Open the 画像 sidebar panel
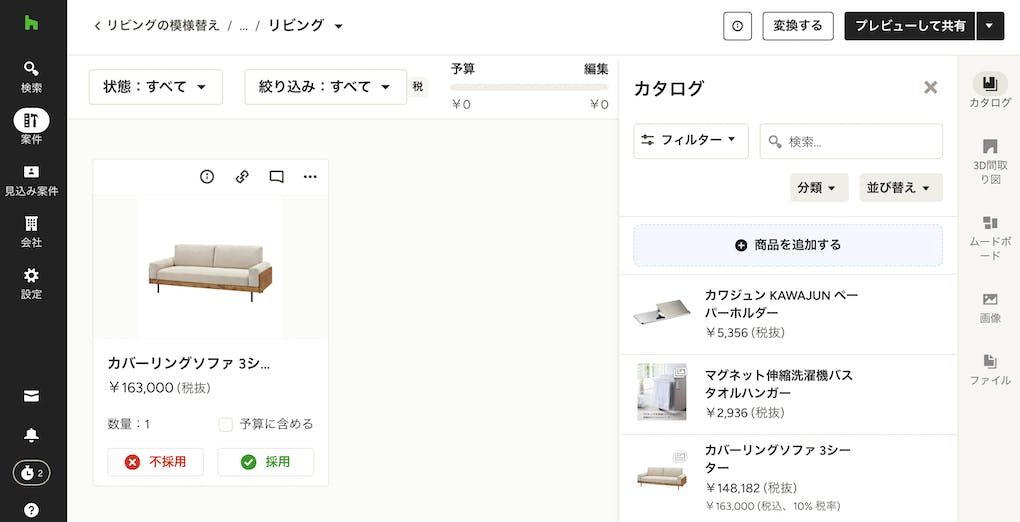 (989, 308)
